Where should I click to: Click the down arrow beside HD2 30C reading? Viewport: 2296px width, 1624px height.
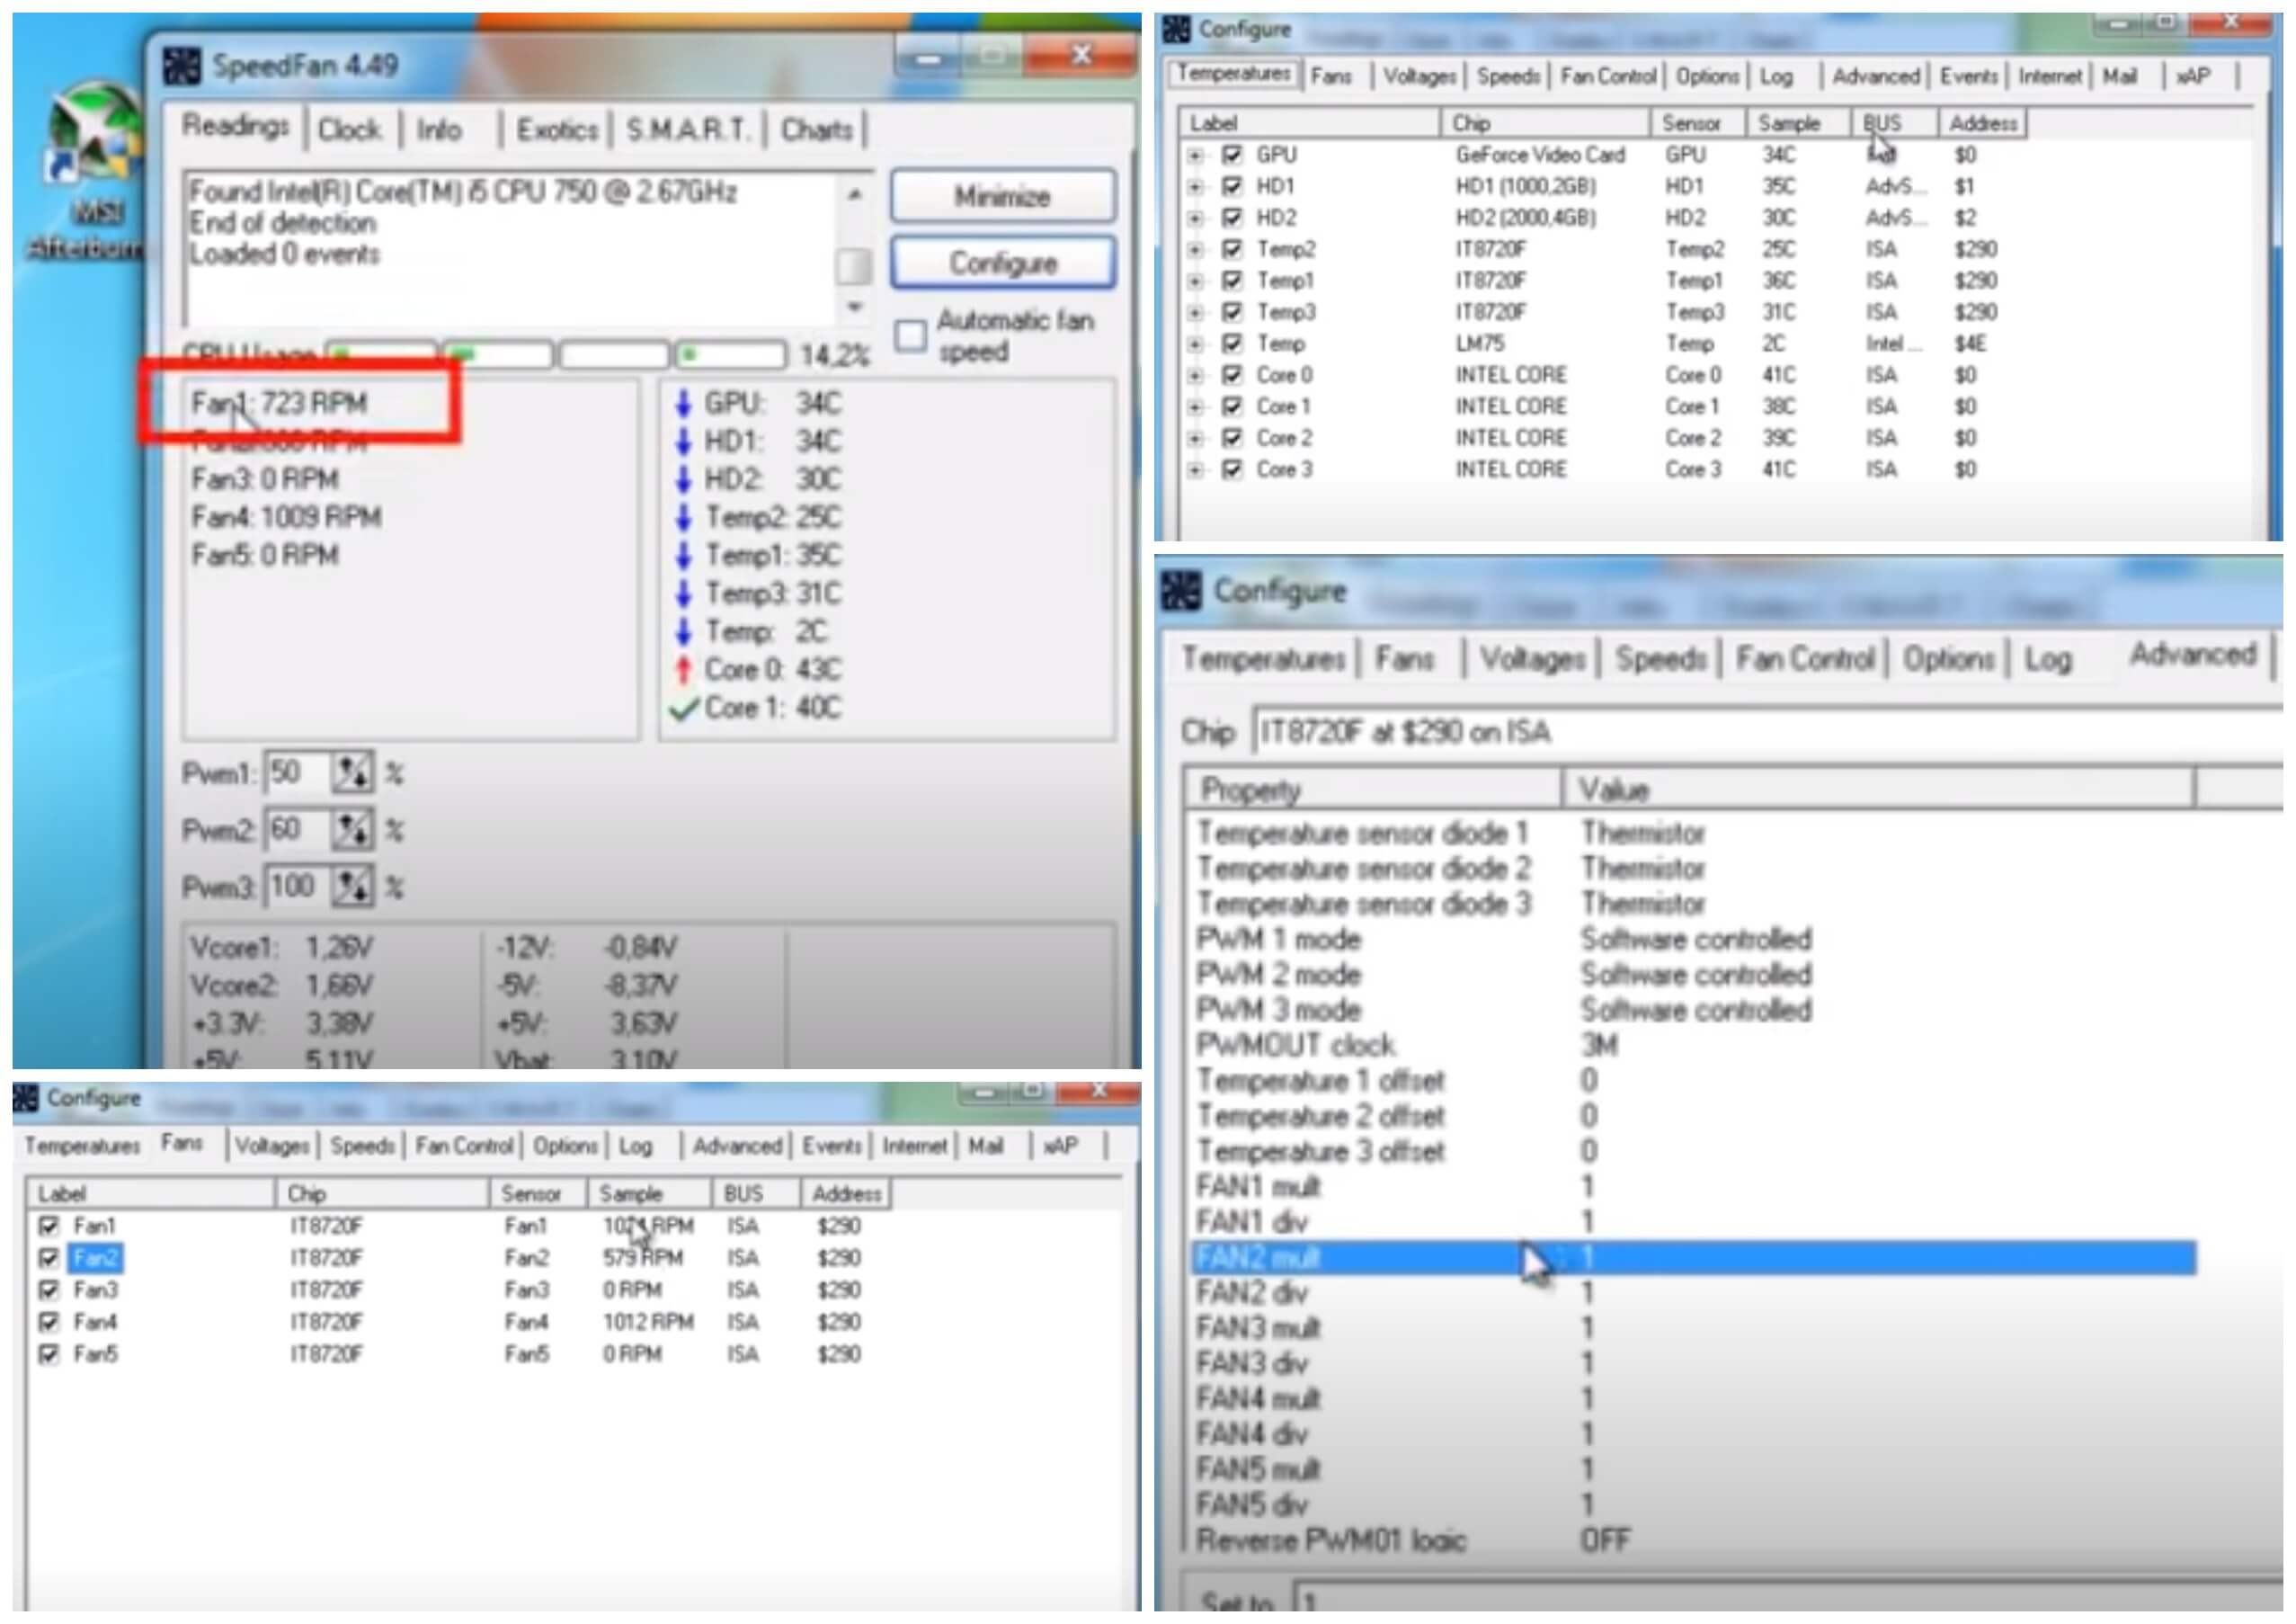point(684,480)
